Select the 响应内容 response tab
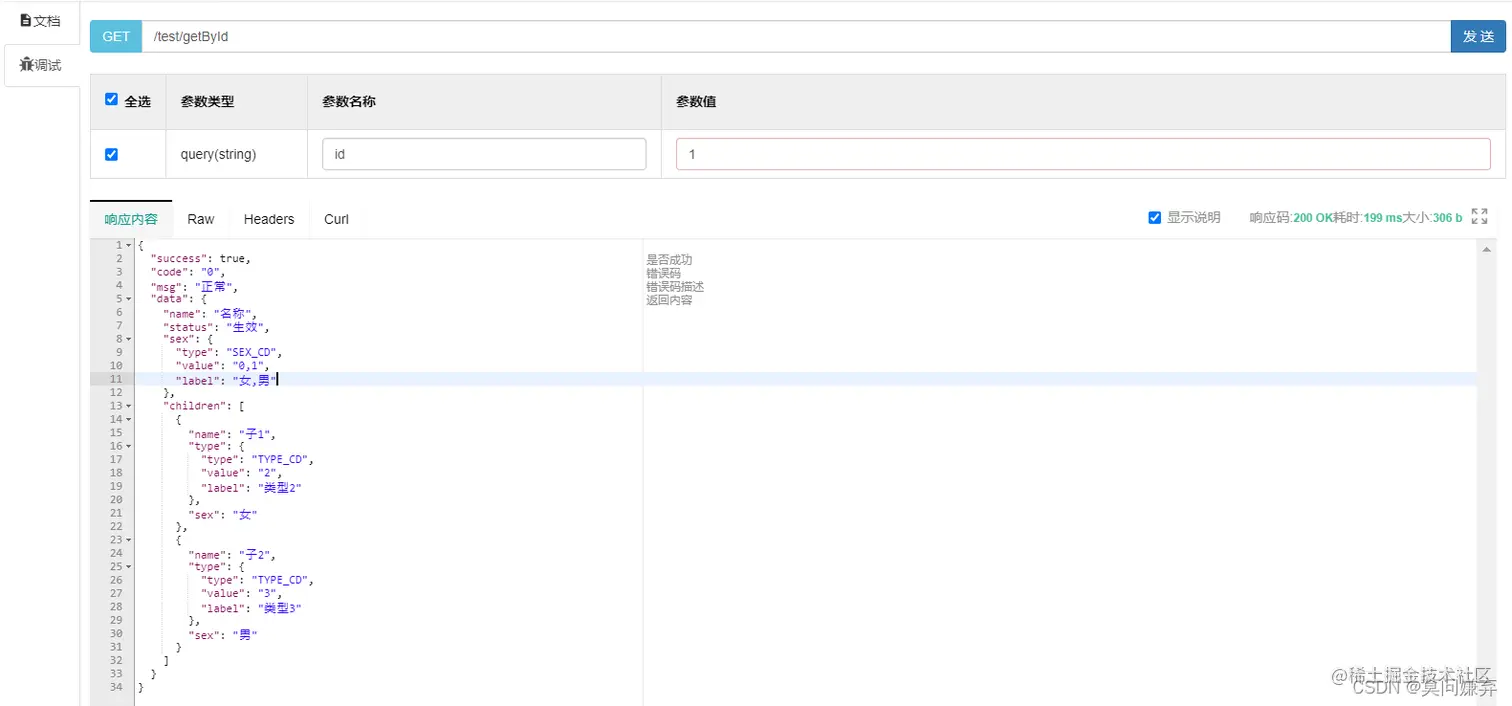 131,219
